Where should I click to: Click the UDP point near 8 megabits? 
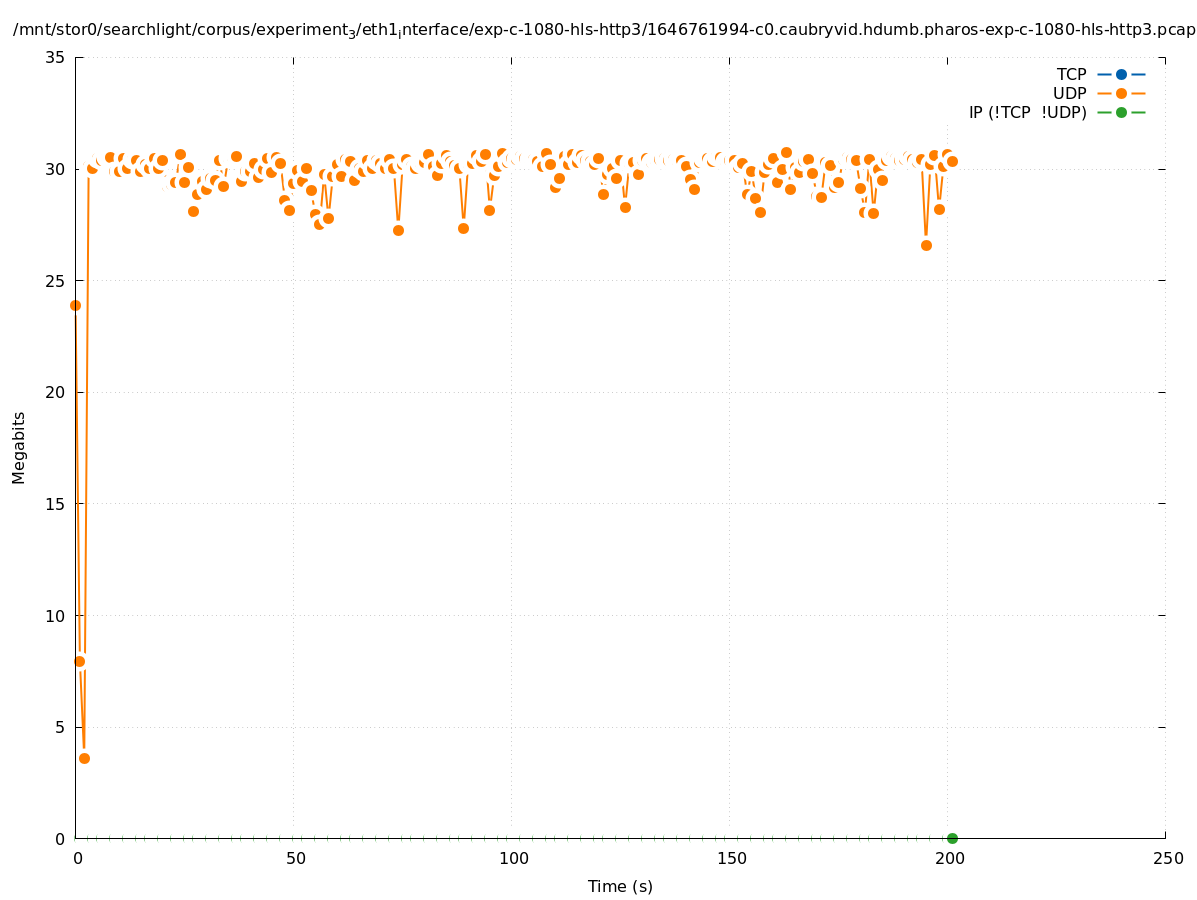click(79, 661)
